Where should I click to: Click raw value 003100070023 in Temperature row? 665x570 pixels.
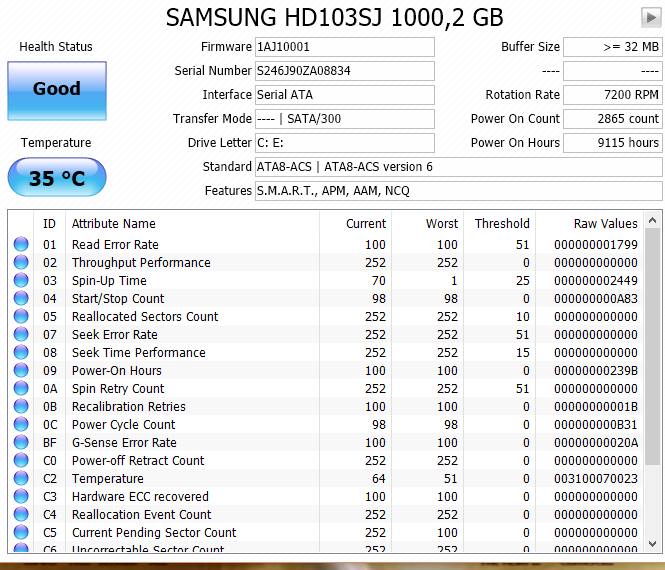(595, 479)
